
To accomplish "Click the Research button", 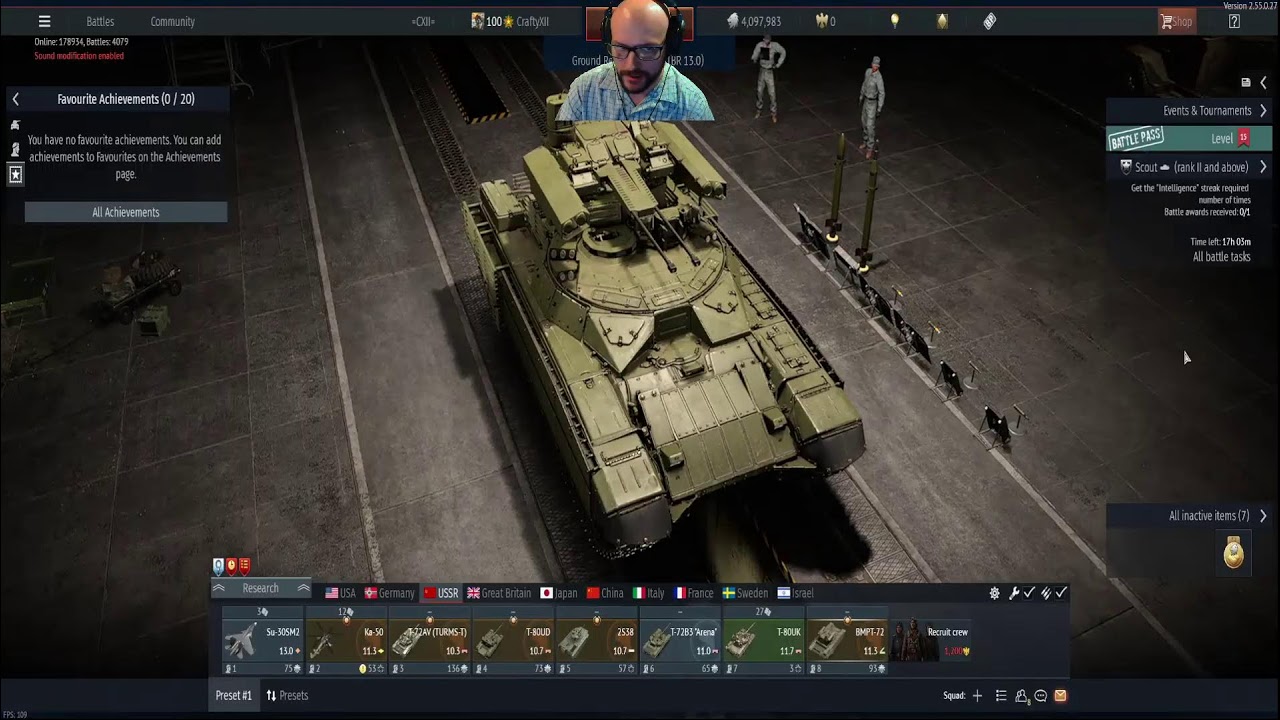I will click(x=260, y=588).
